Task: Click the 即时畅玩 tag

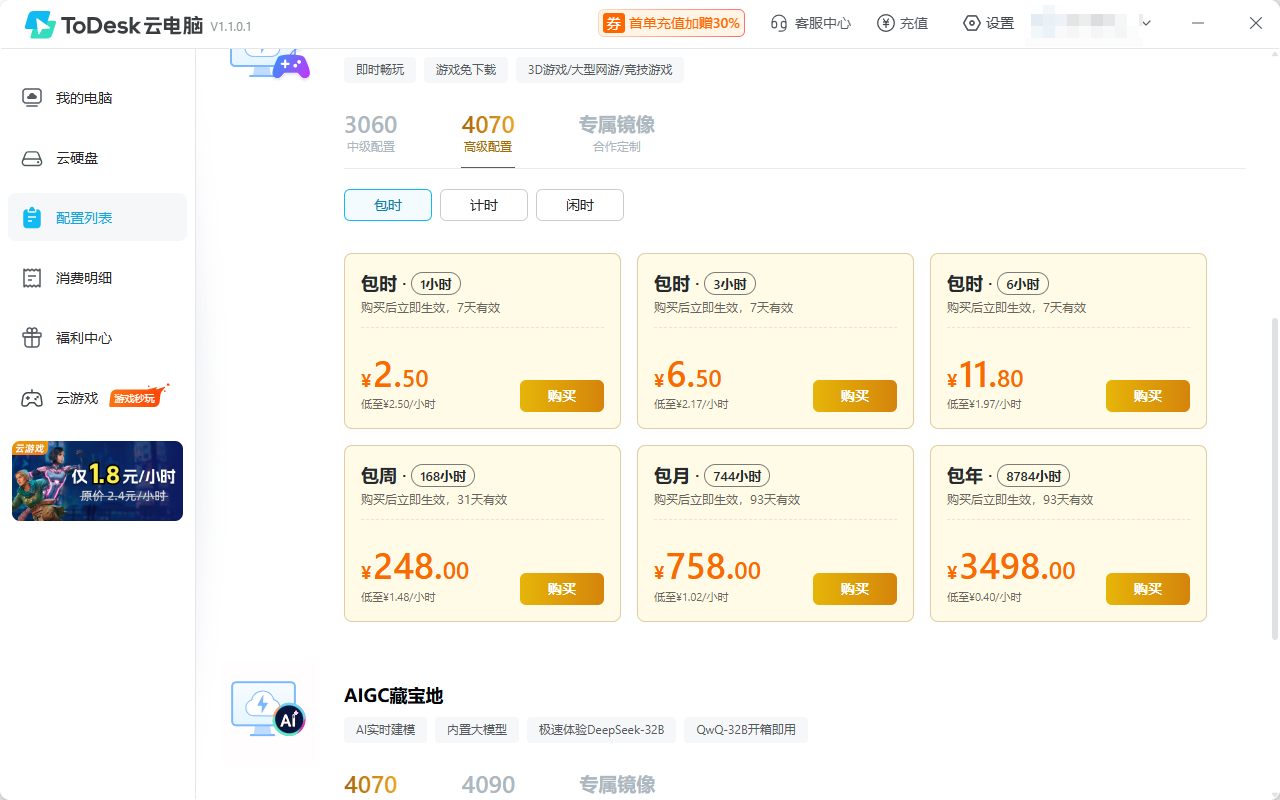Action: [x=380, y=69]
